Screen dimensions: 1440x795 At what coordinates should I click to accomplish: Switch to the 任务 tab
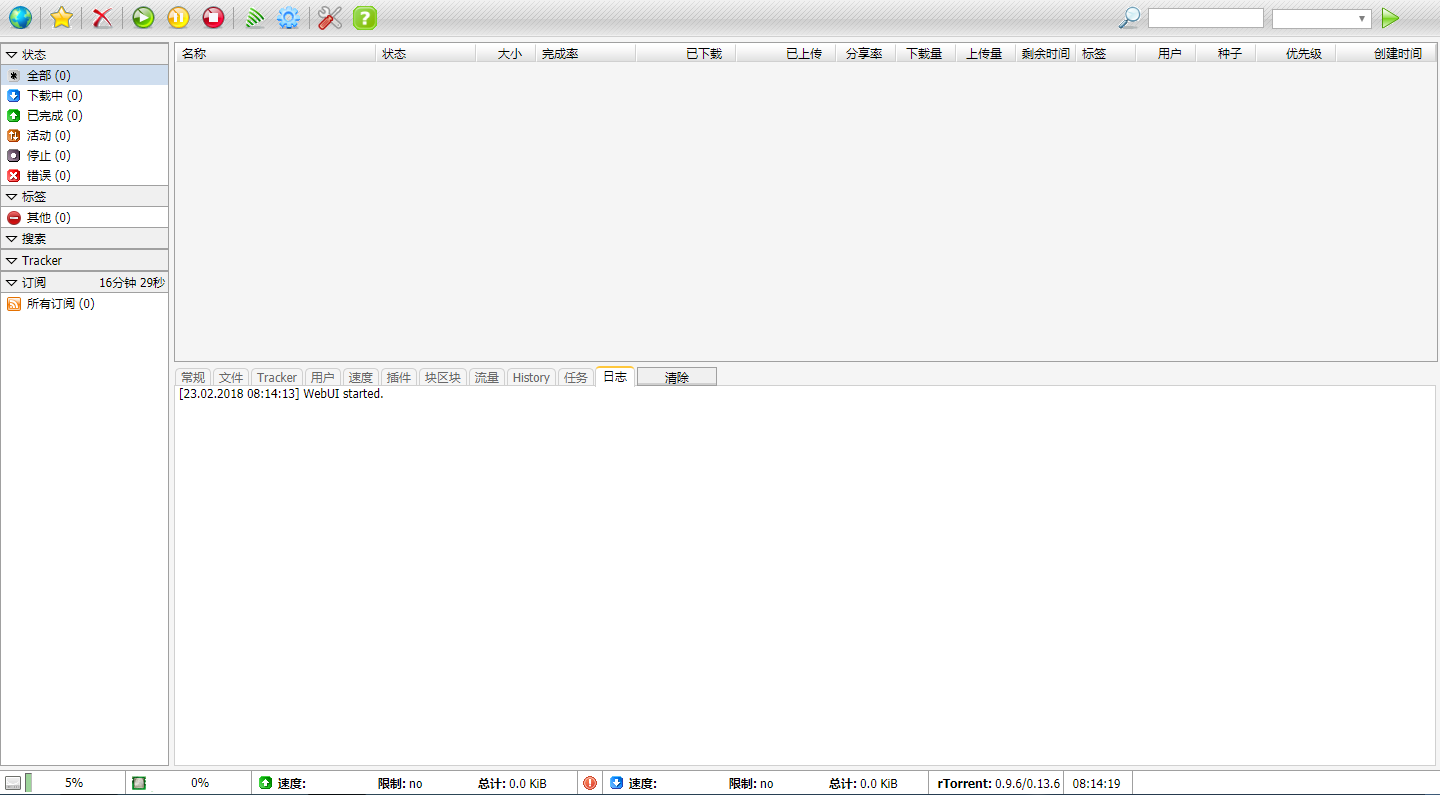576,377
